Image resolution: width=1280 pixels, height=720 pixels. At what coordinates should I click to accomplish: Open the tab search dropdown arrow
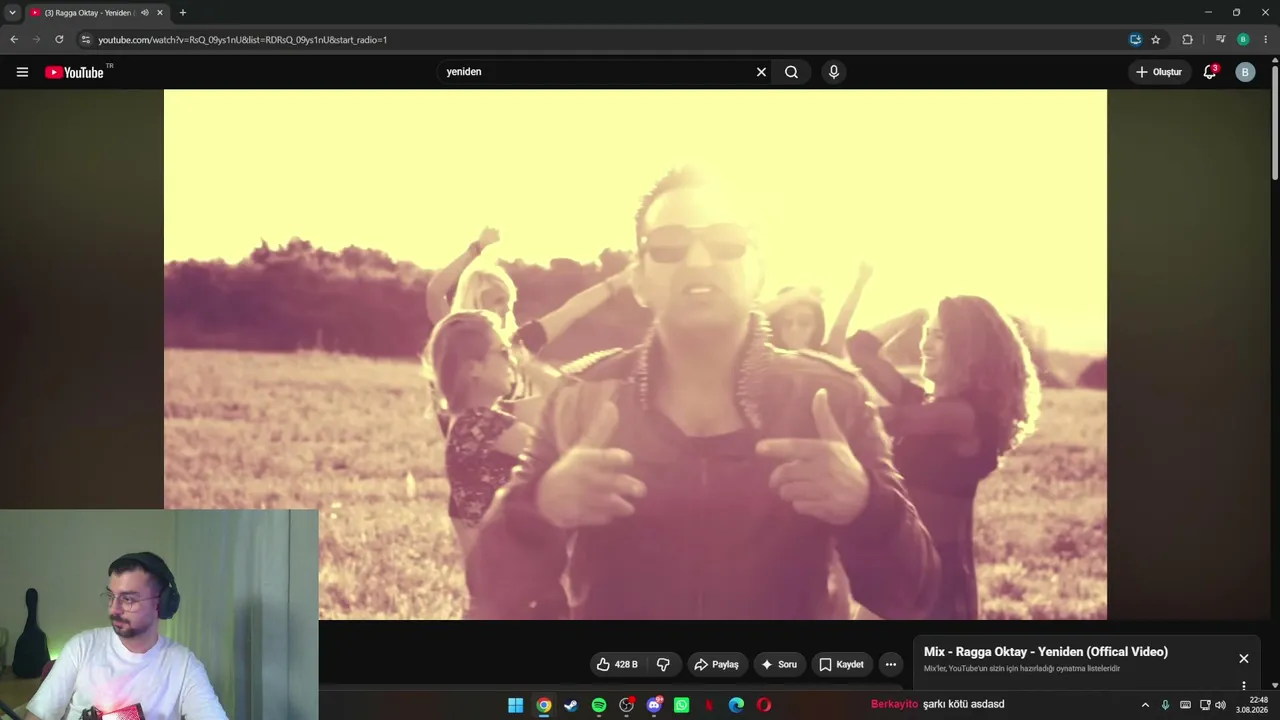(12, 13)
